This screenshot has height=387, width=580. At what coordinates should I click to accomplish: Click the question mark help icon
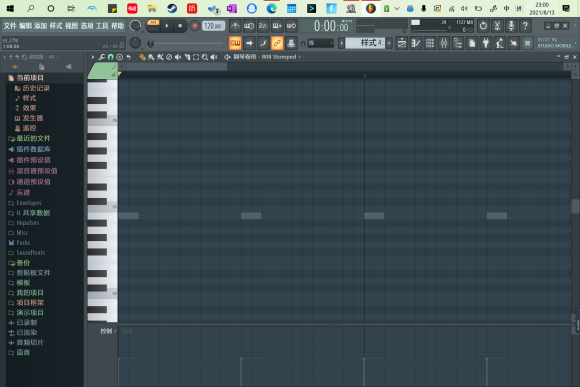coord(525,26)
